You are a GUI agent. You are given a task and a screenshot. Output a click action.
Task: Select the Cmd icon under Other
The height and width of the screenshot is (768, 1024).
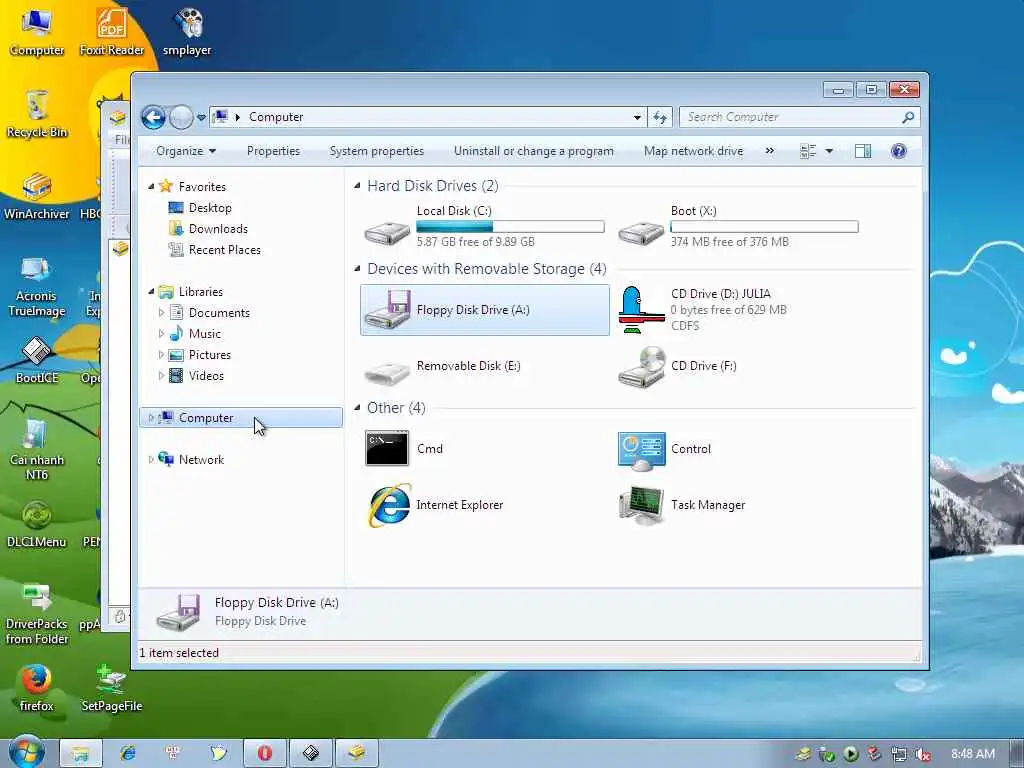387,448
